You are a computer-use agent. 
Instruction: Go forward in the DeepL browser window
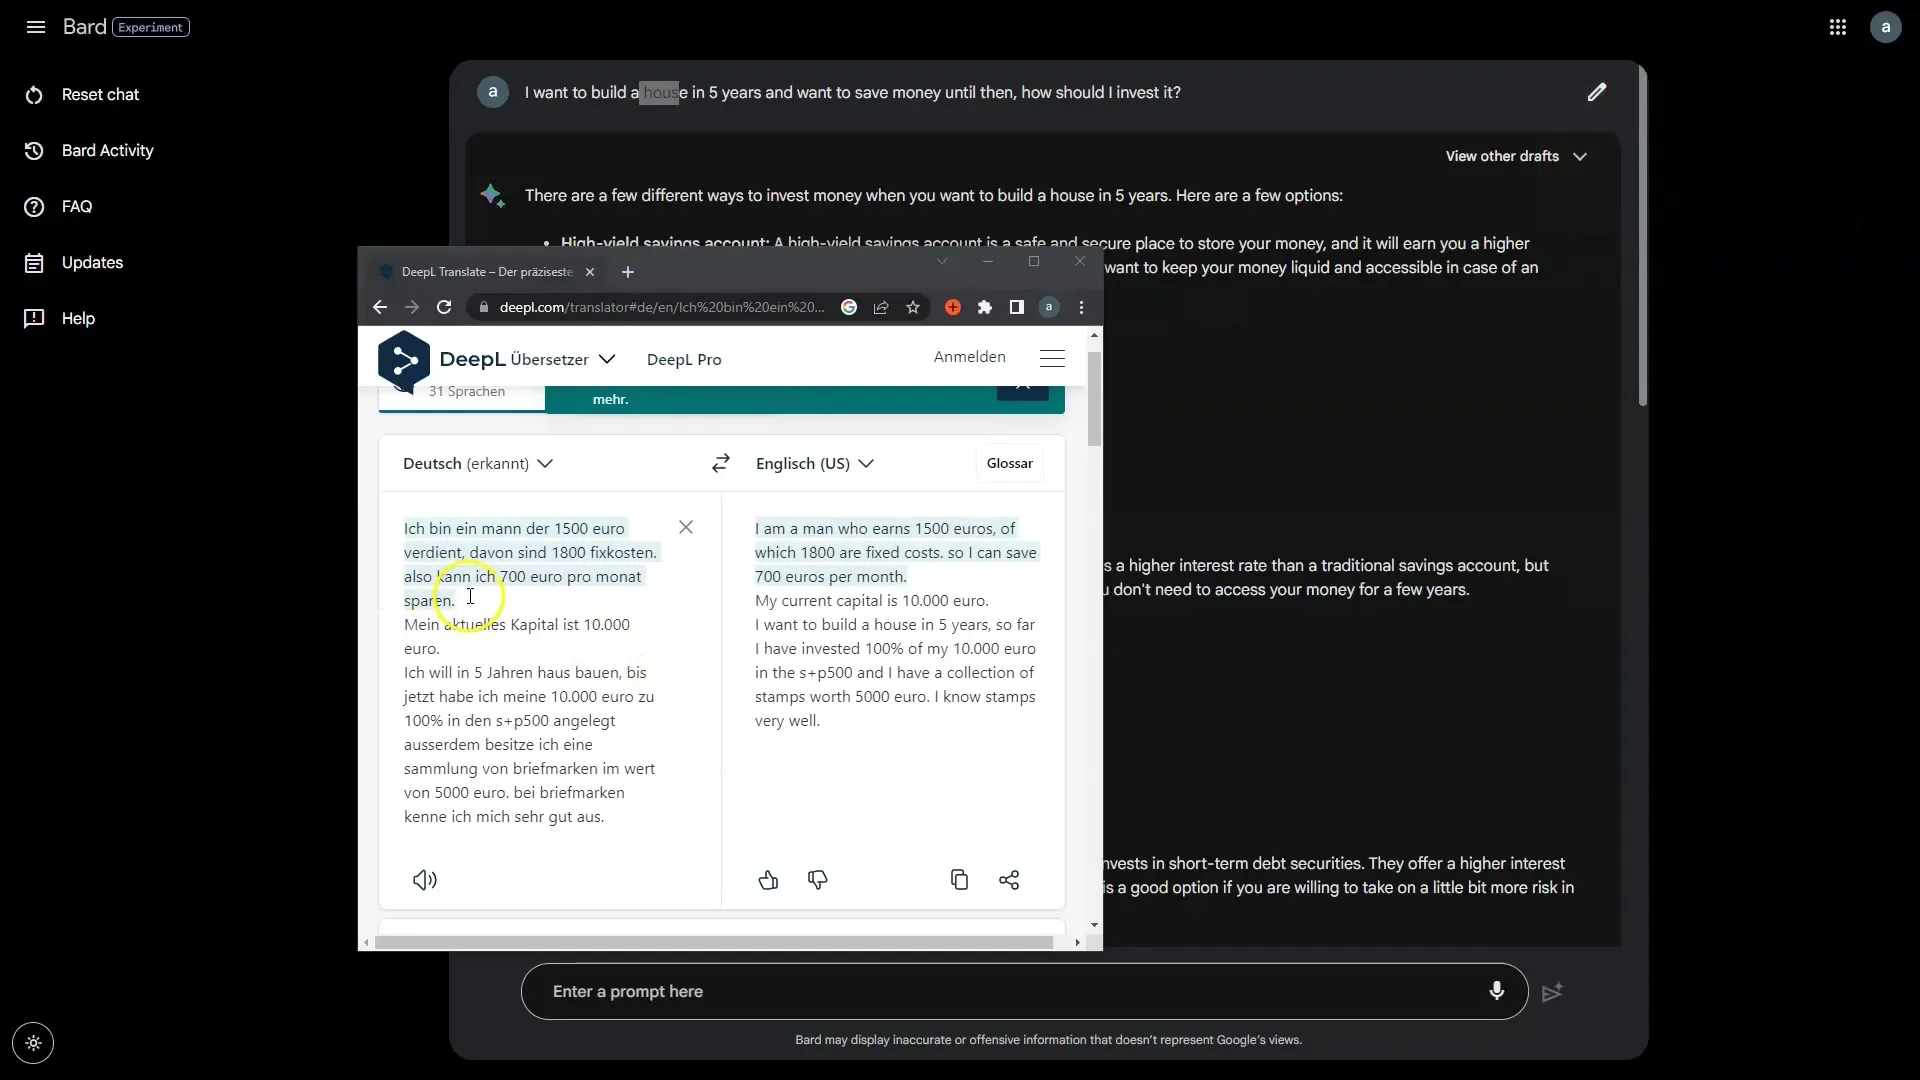pos(412,307)
